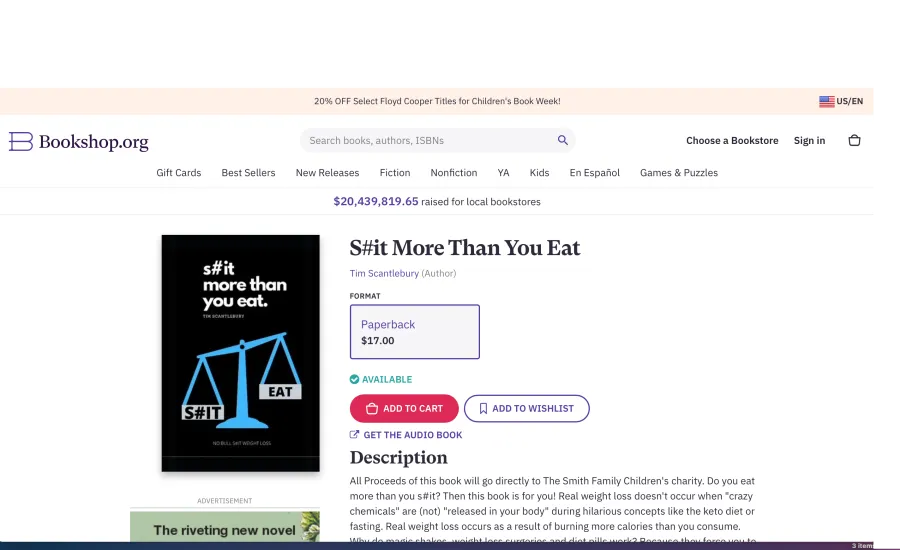Click Sign in
Image resolution: width=900 pixels, height=550 pixels.
tap(809, 141)
